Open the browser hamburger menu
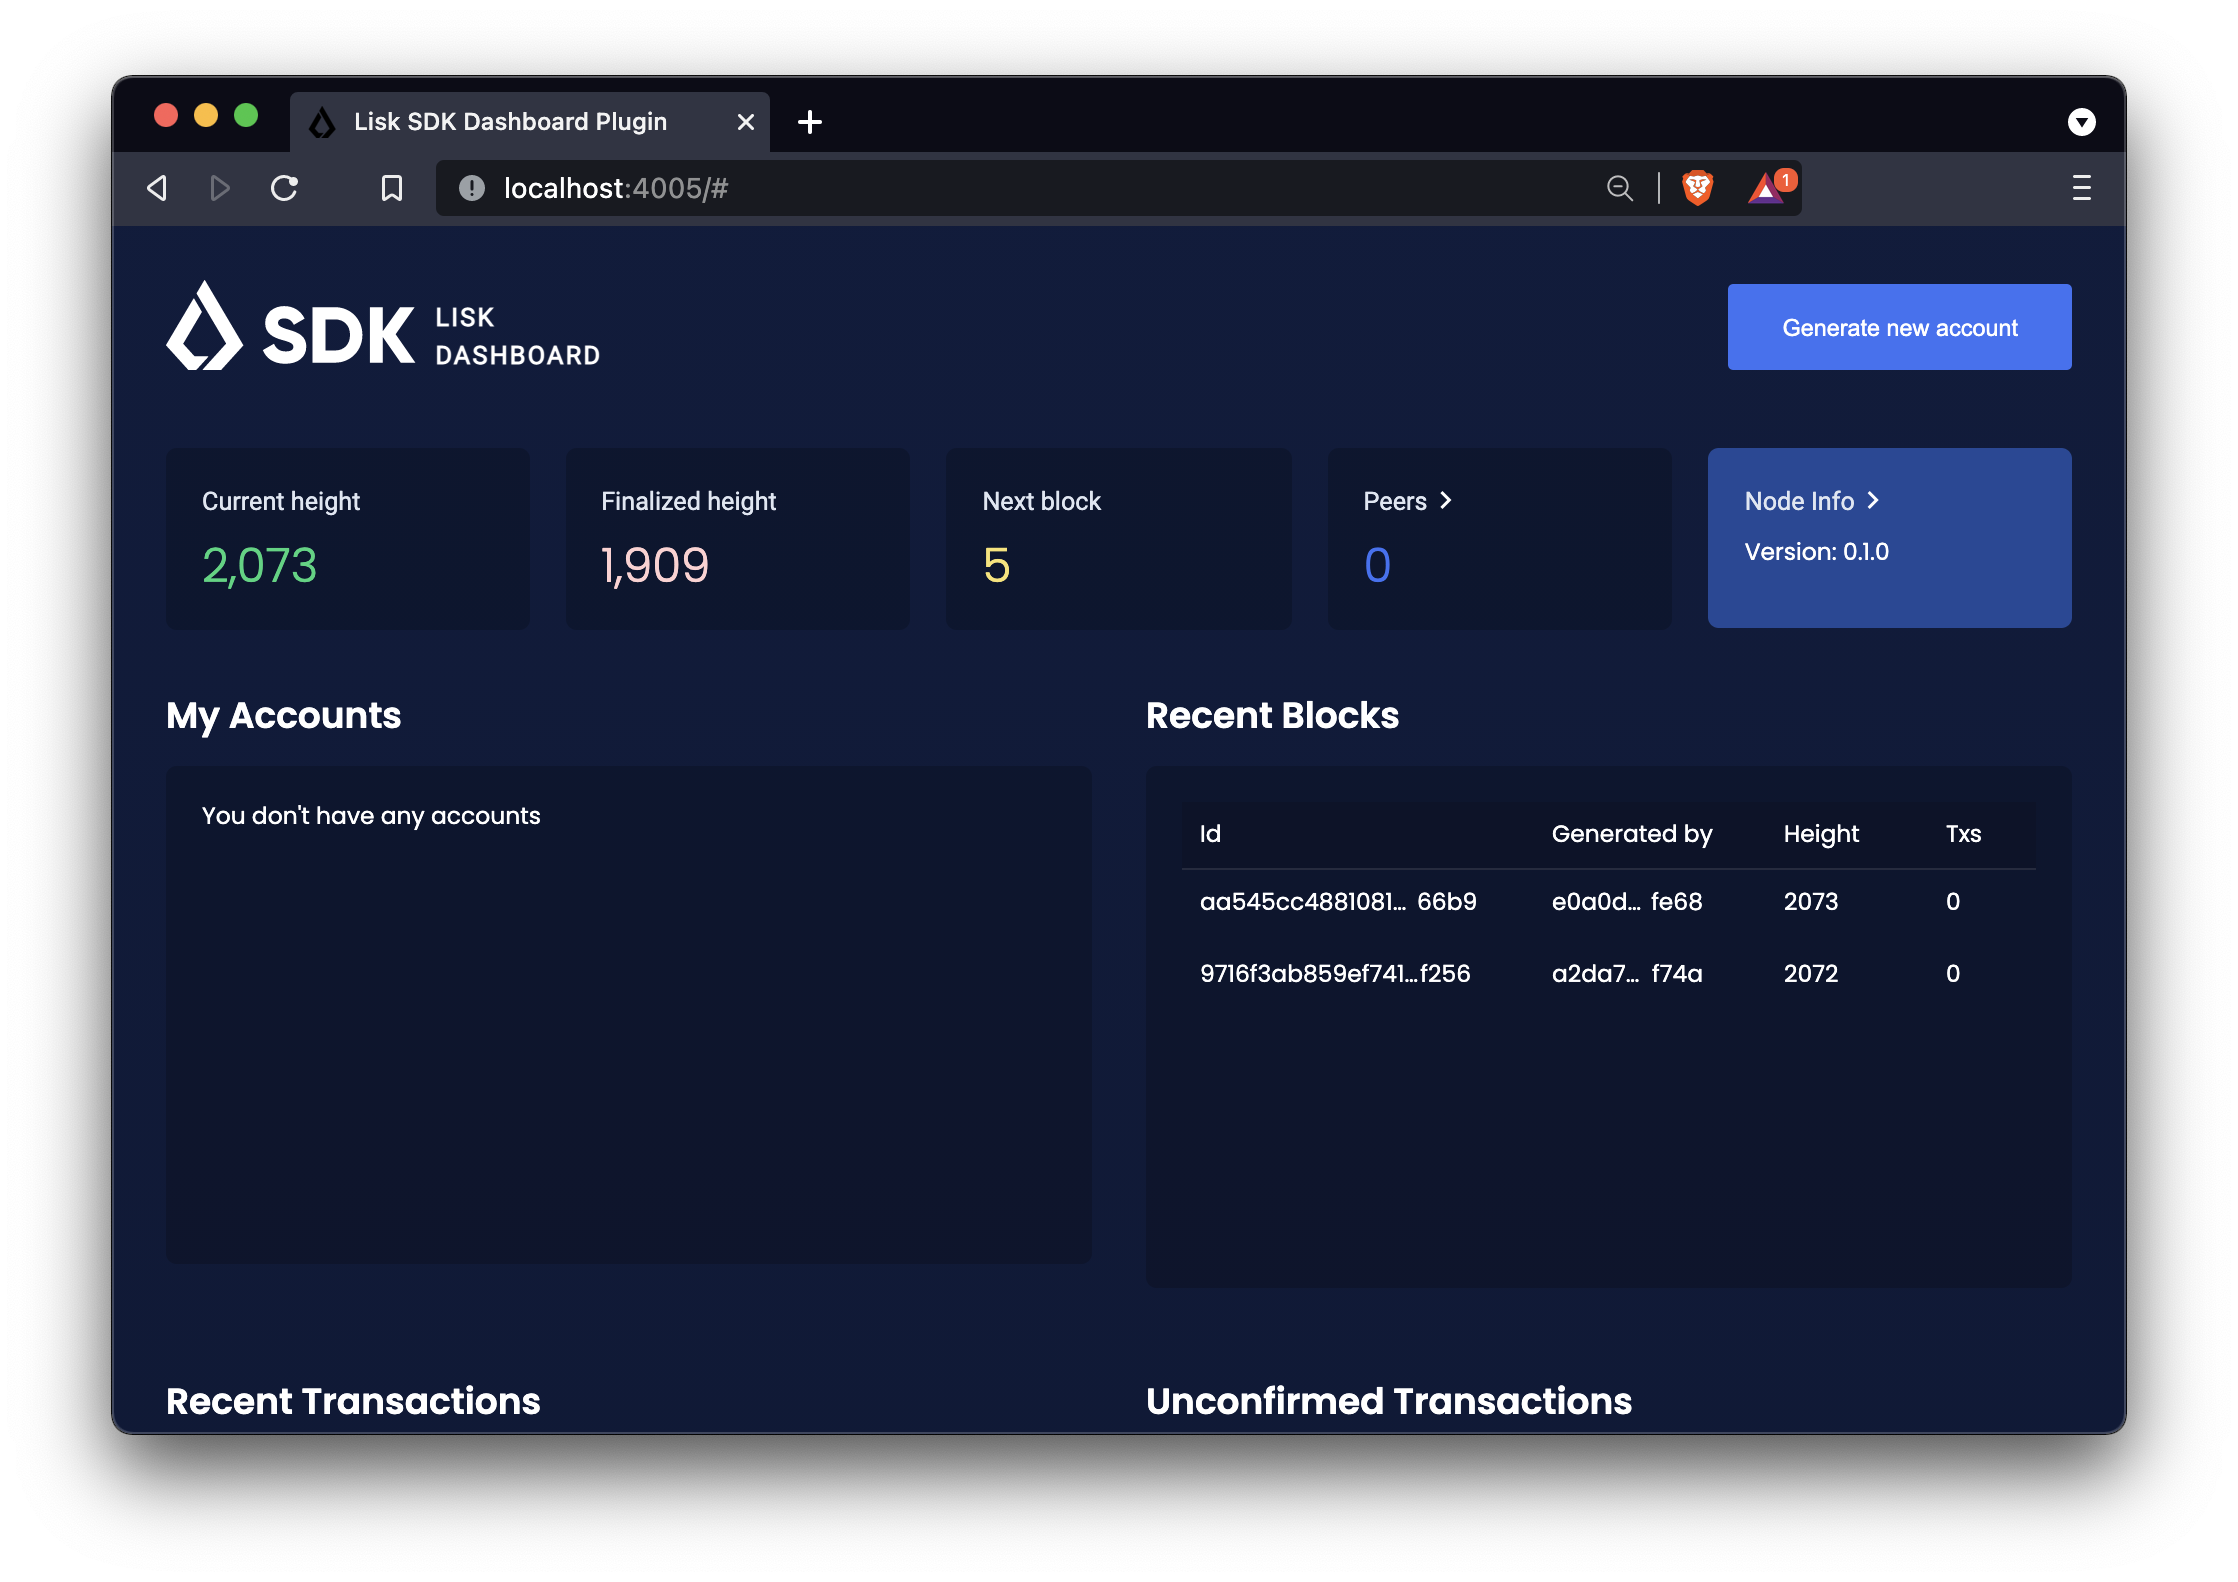Image resolution: width=2238 pixels, height=1582 pixels. tap(2082, 188)
